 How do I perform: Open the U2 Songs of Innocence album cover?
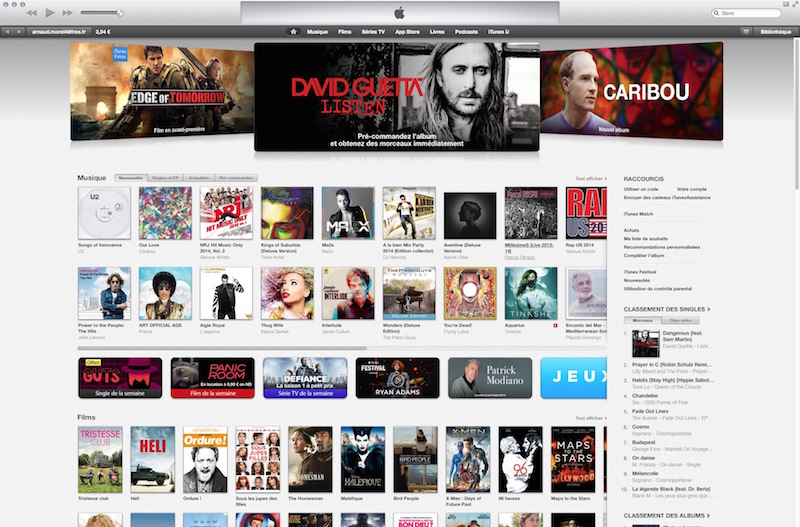coord(104,213)
